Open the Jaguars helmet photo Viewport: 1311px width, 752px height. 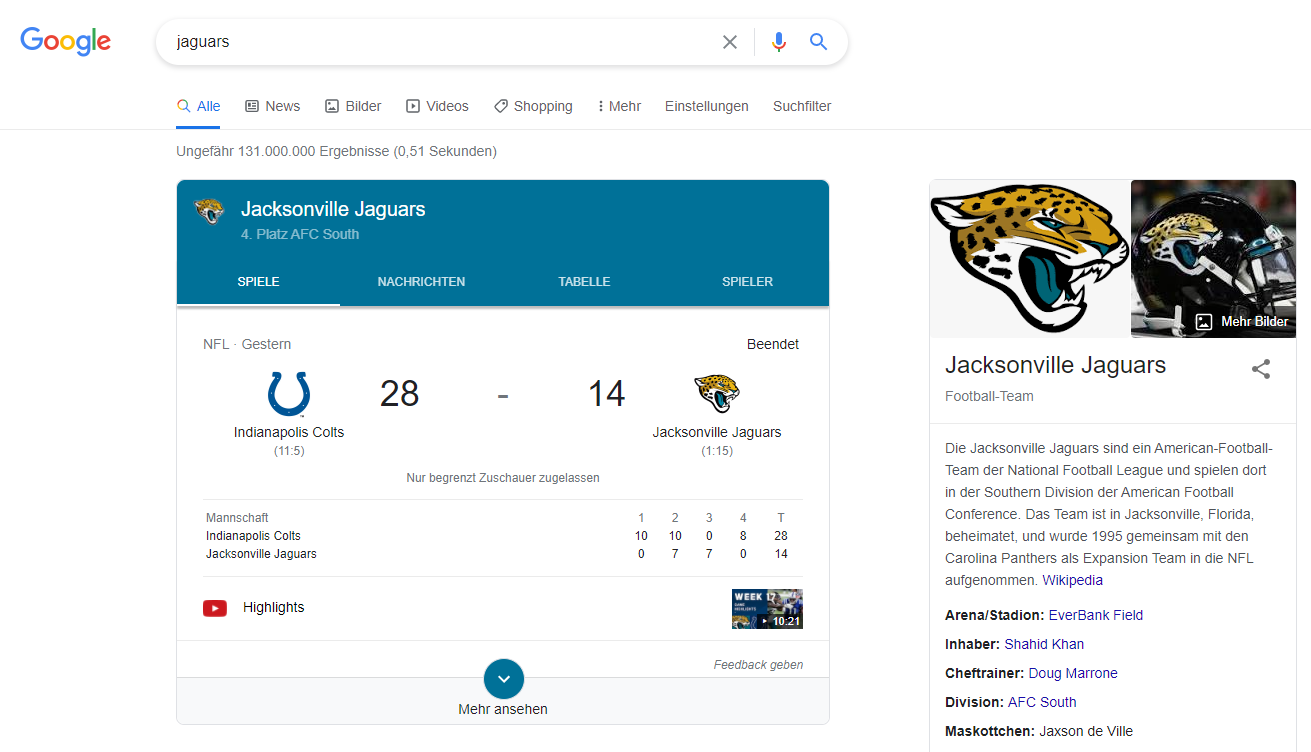(x=1213, y=259)
